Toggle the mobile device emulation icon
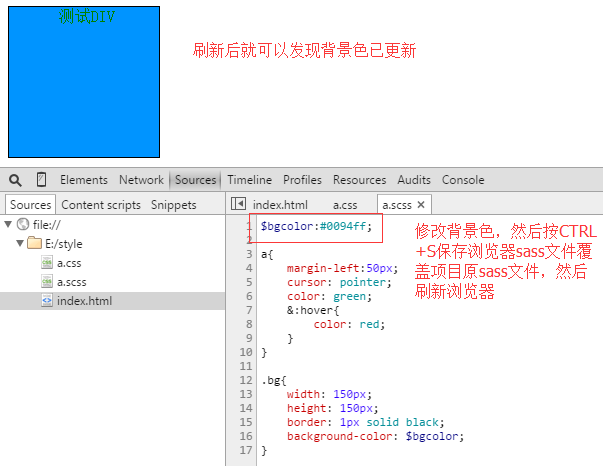 [42, 180]
